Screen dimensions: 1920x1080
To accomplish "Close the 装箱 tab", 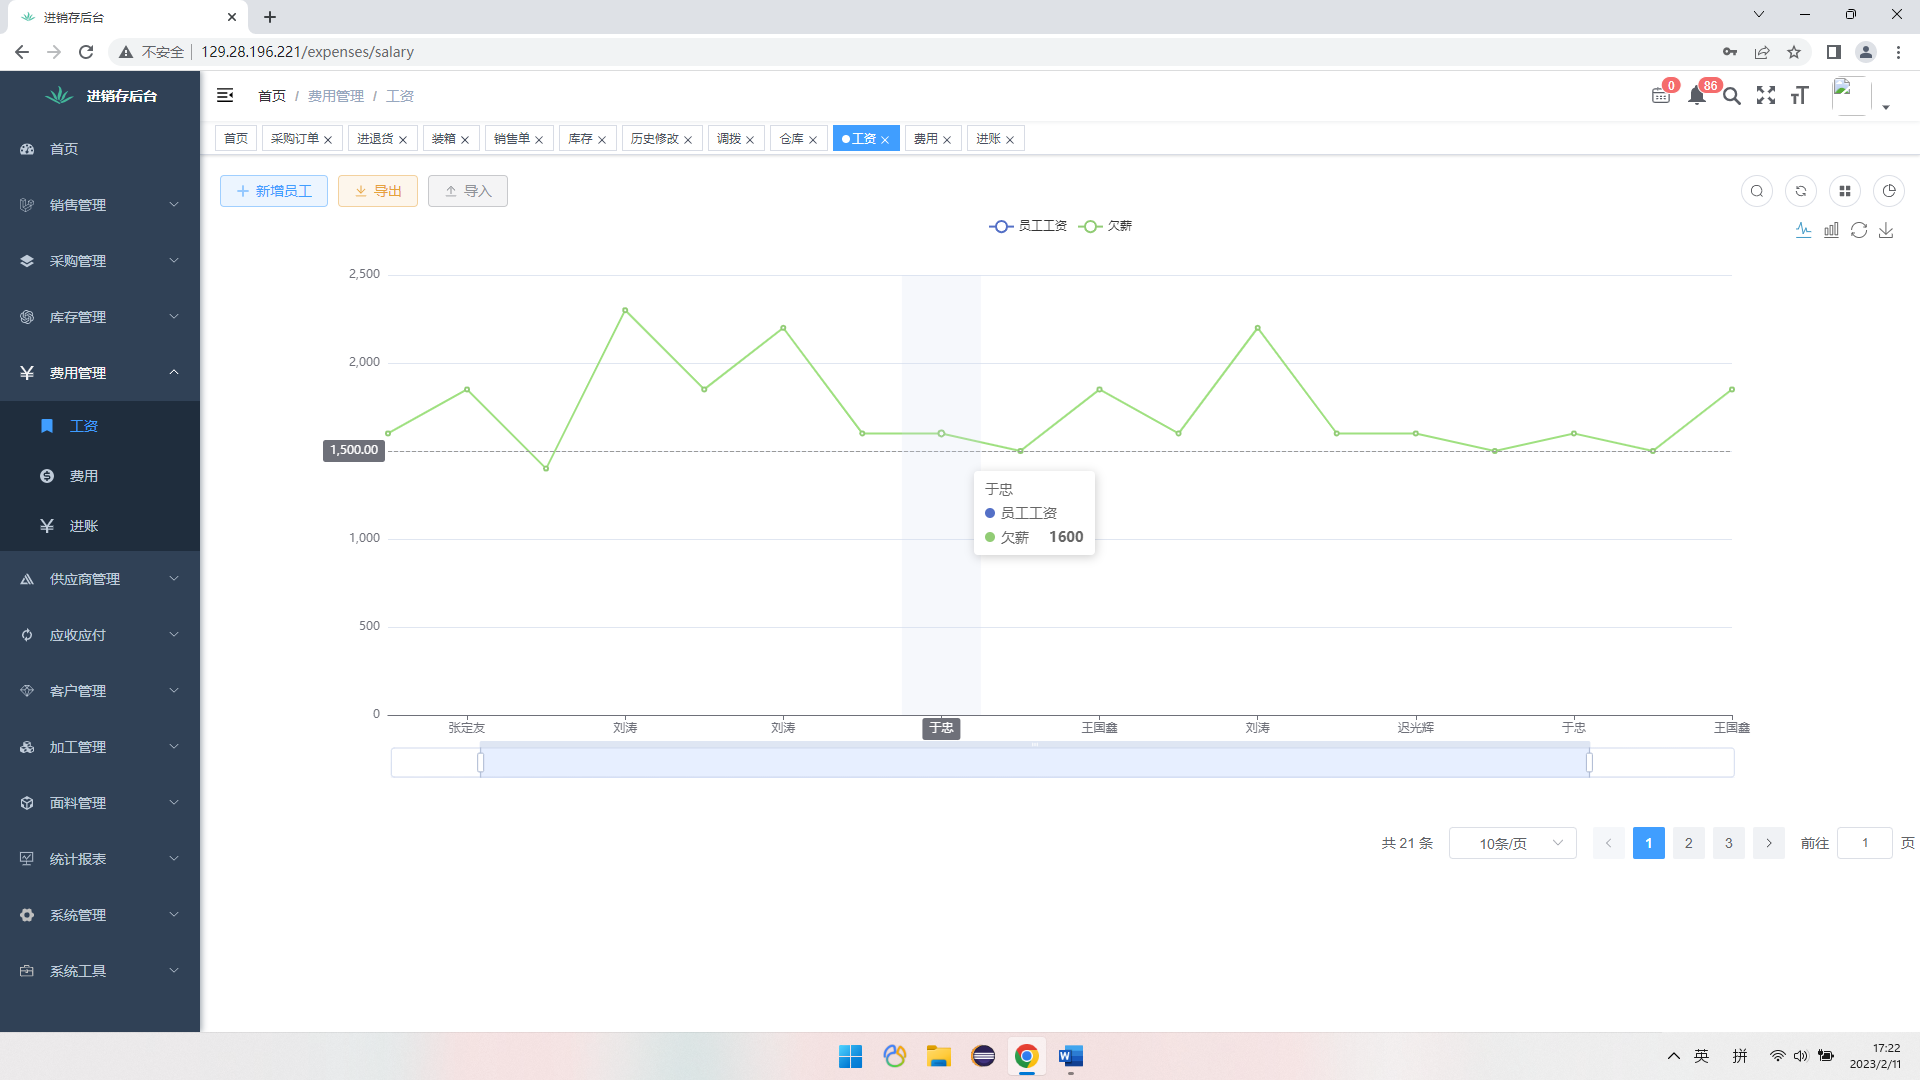I will coord(465,140).
